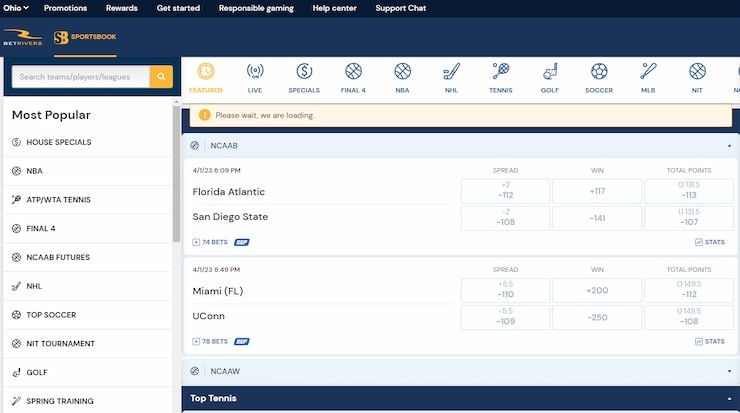Open NBA in Most Popular sidebar
Image resolution: width=740 pixels, height=413 pixels.
[x=88, y=171]
